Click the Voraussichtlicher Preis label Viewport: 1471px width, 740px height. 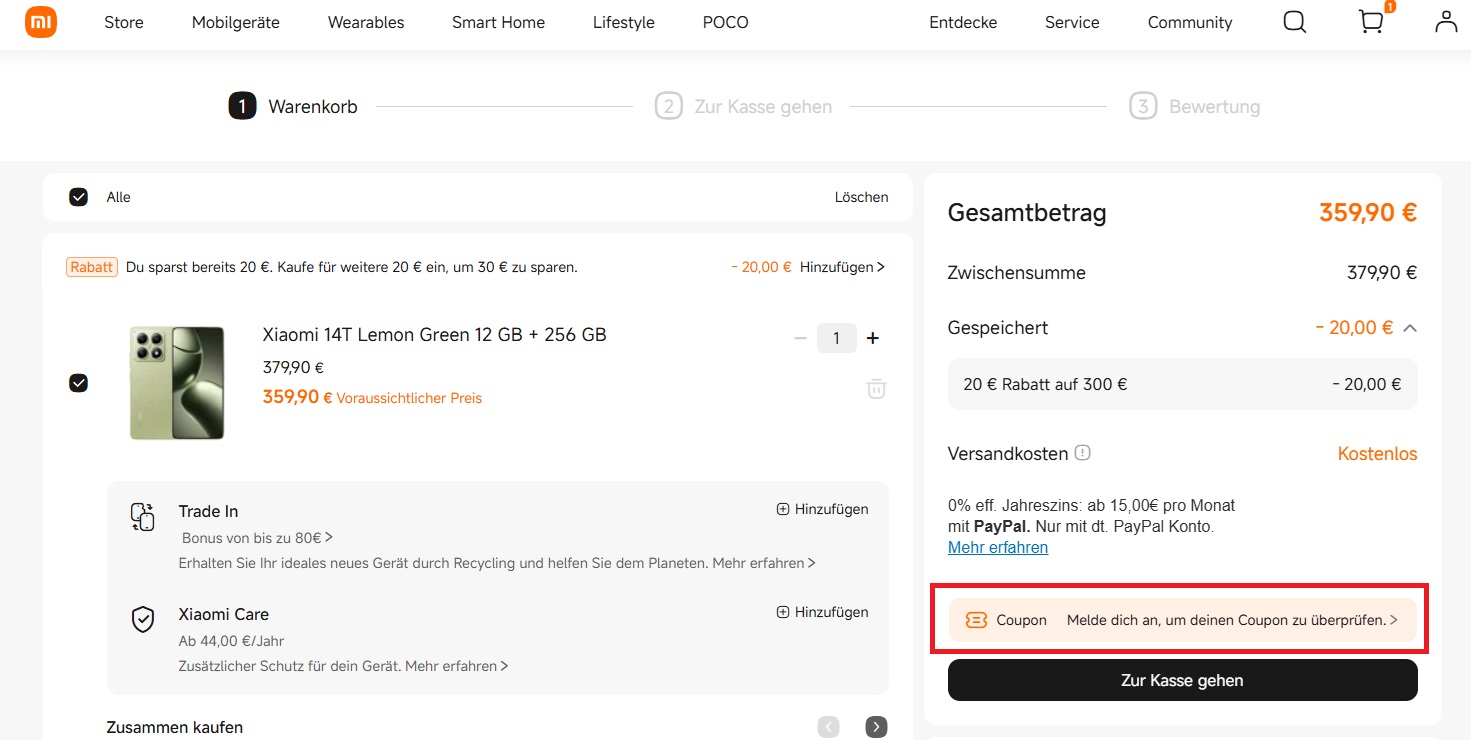coord(409,398)
